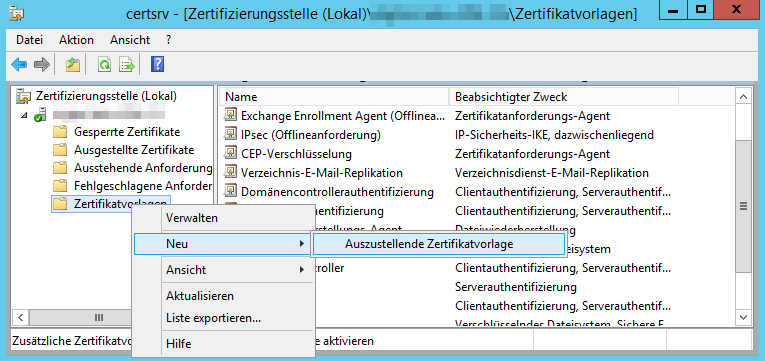Screen dimensions: 765x361
Task: Click the Gesperrte Zertifikate folder icon
Action: point(60,132)
